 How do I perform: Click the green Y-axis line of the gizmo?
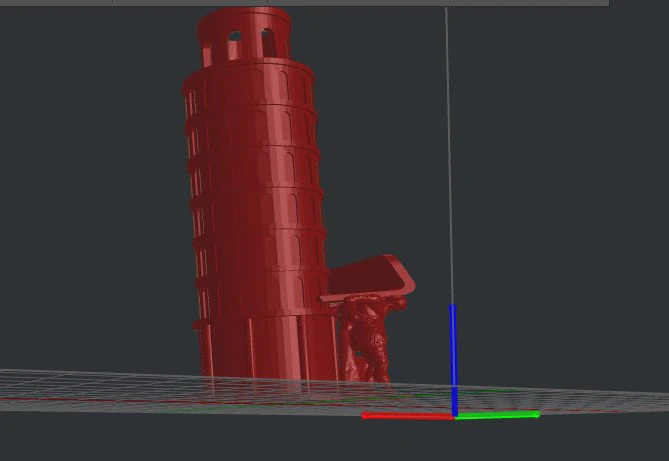tap(497, 415)
